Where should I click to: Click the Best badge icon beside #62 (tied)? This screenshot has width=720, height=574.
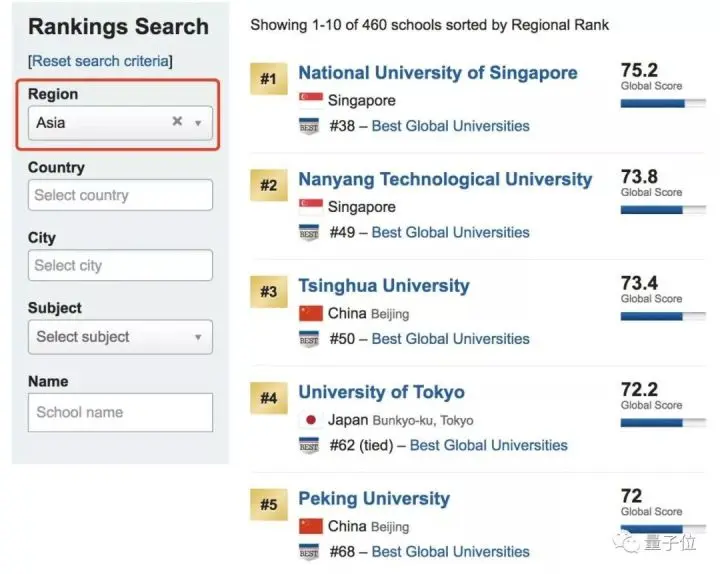point(309,445)
